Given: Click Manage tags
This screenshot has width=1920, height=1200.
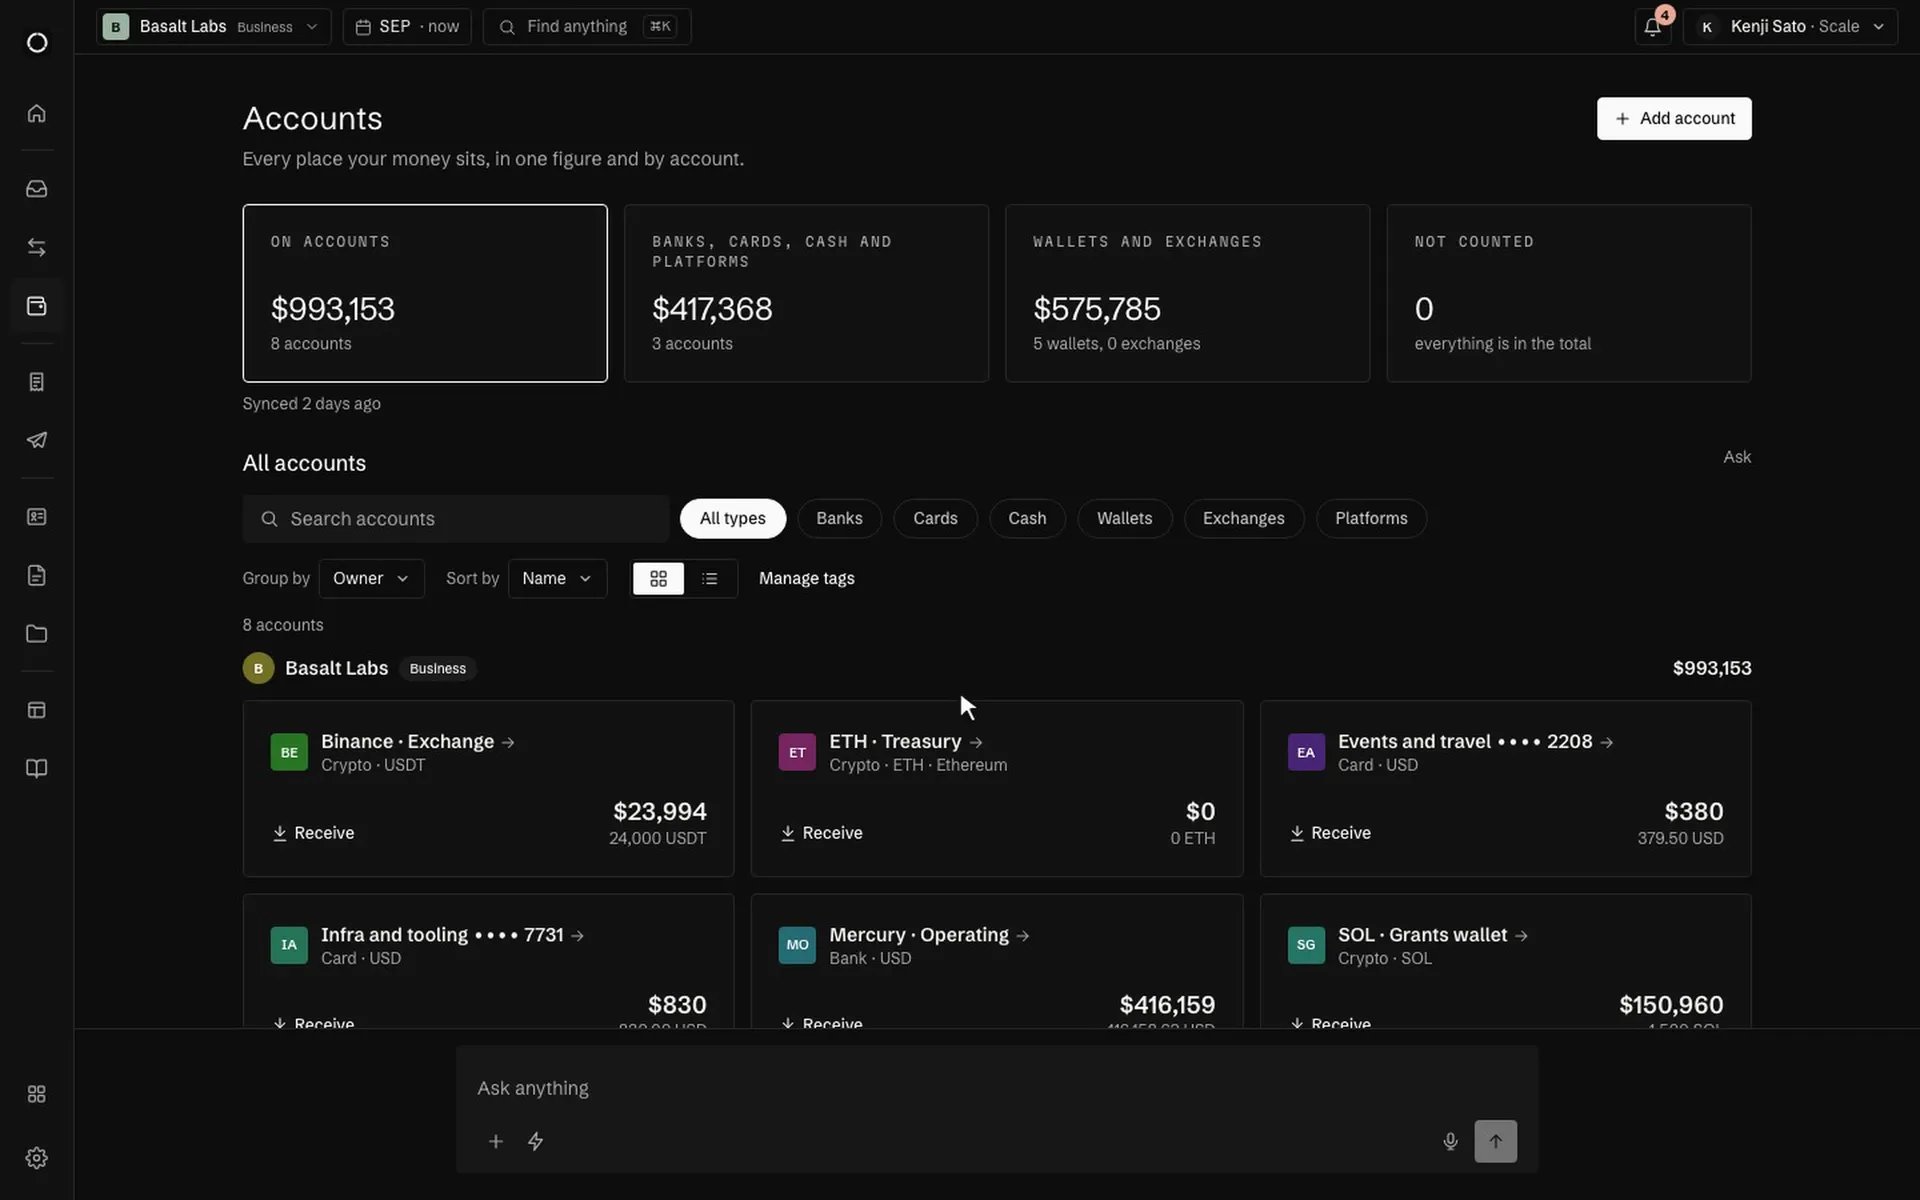Looking at the screenshot, I should [x=806, y=578].
